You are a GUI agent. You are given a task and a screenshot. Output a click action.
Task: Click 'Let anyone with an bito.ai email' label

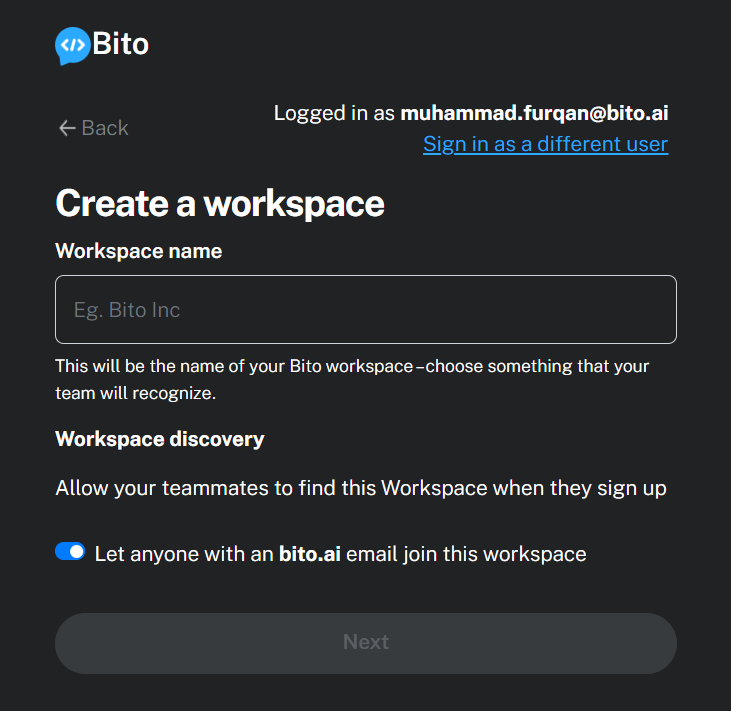(340, 554)
